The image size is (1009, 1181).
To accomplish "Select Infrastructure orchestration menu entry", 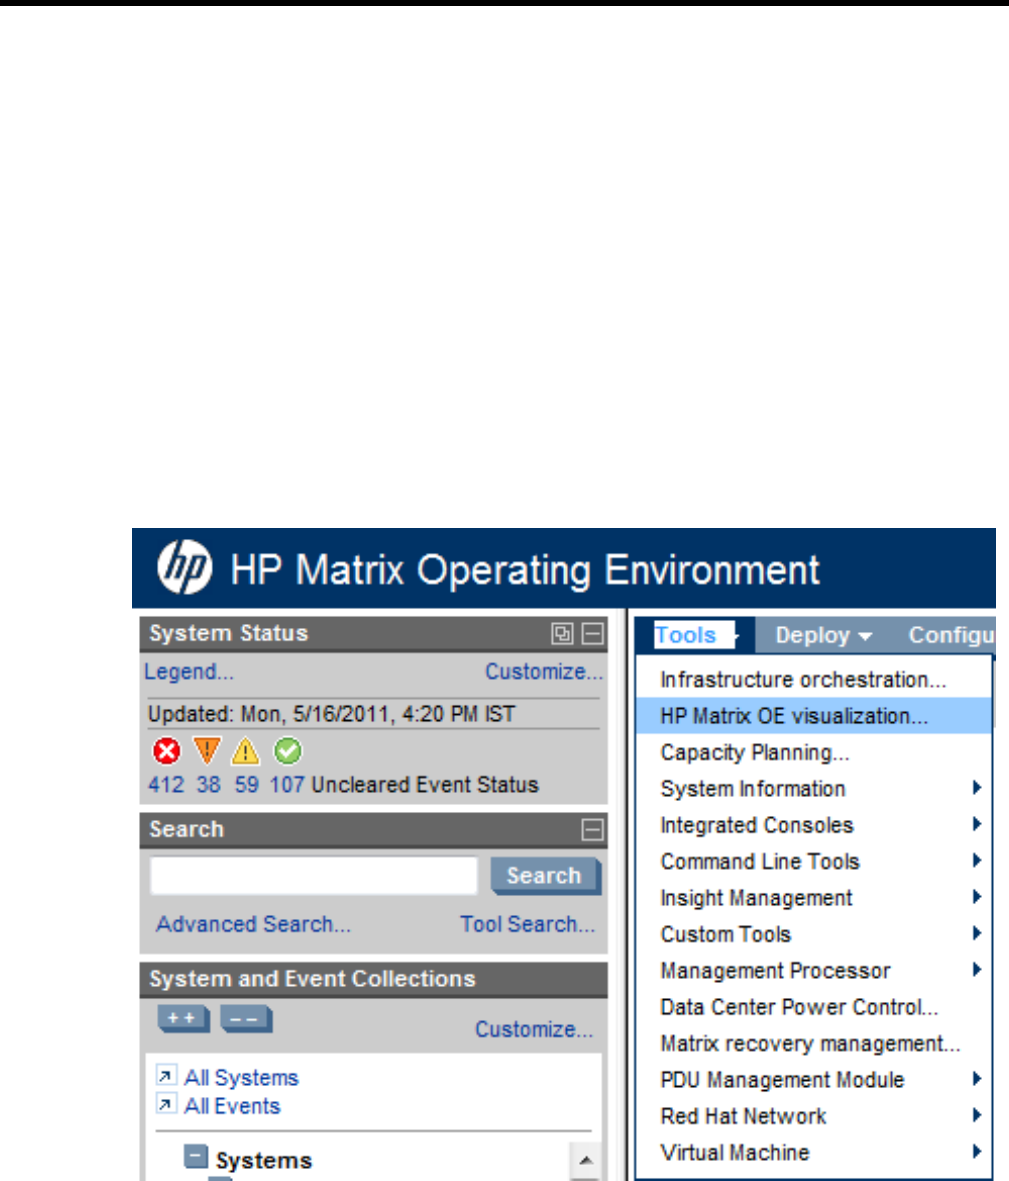I will [x=813, y=679].
